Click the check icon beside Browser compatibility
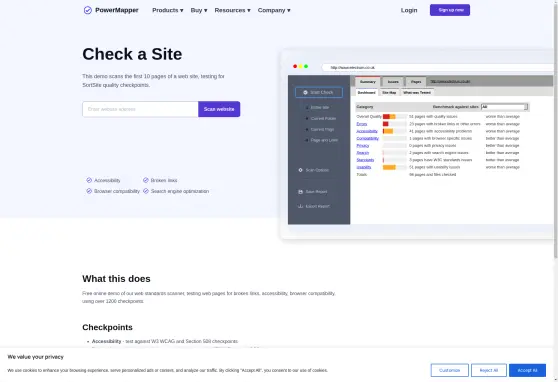The image size is (558, 382). [x=89, y=191]
